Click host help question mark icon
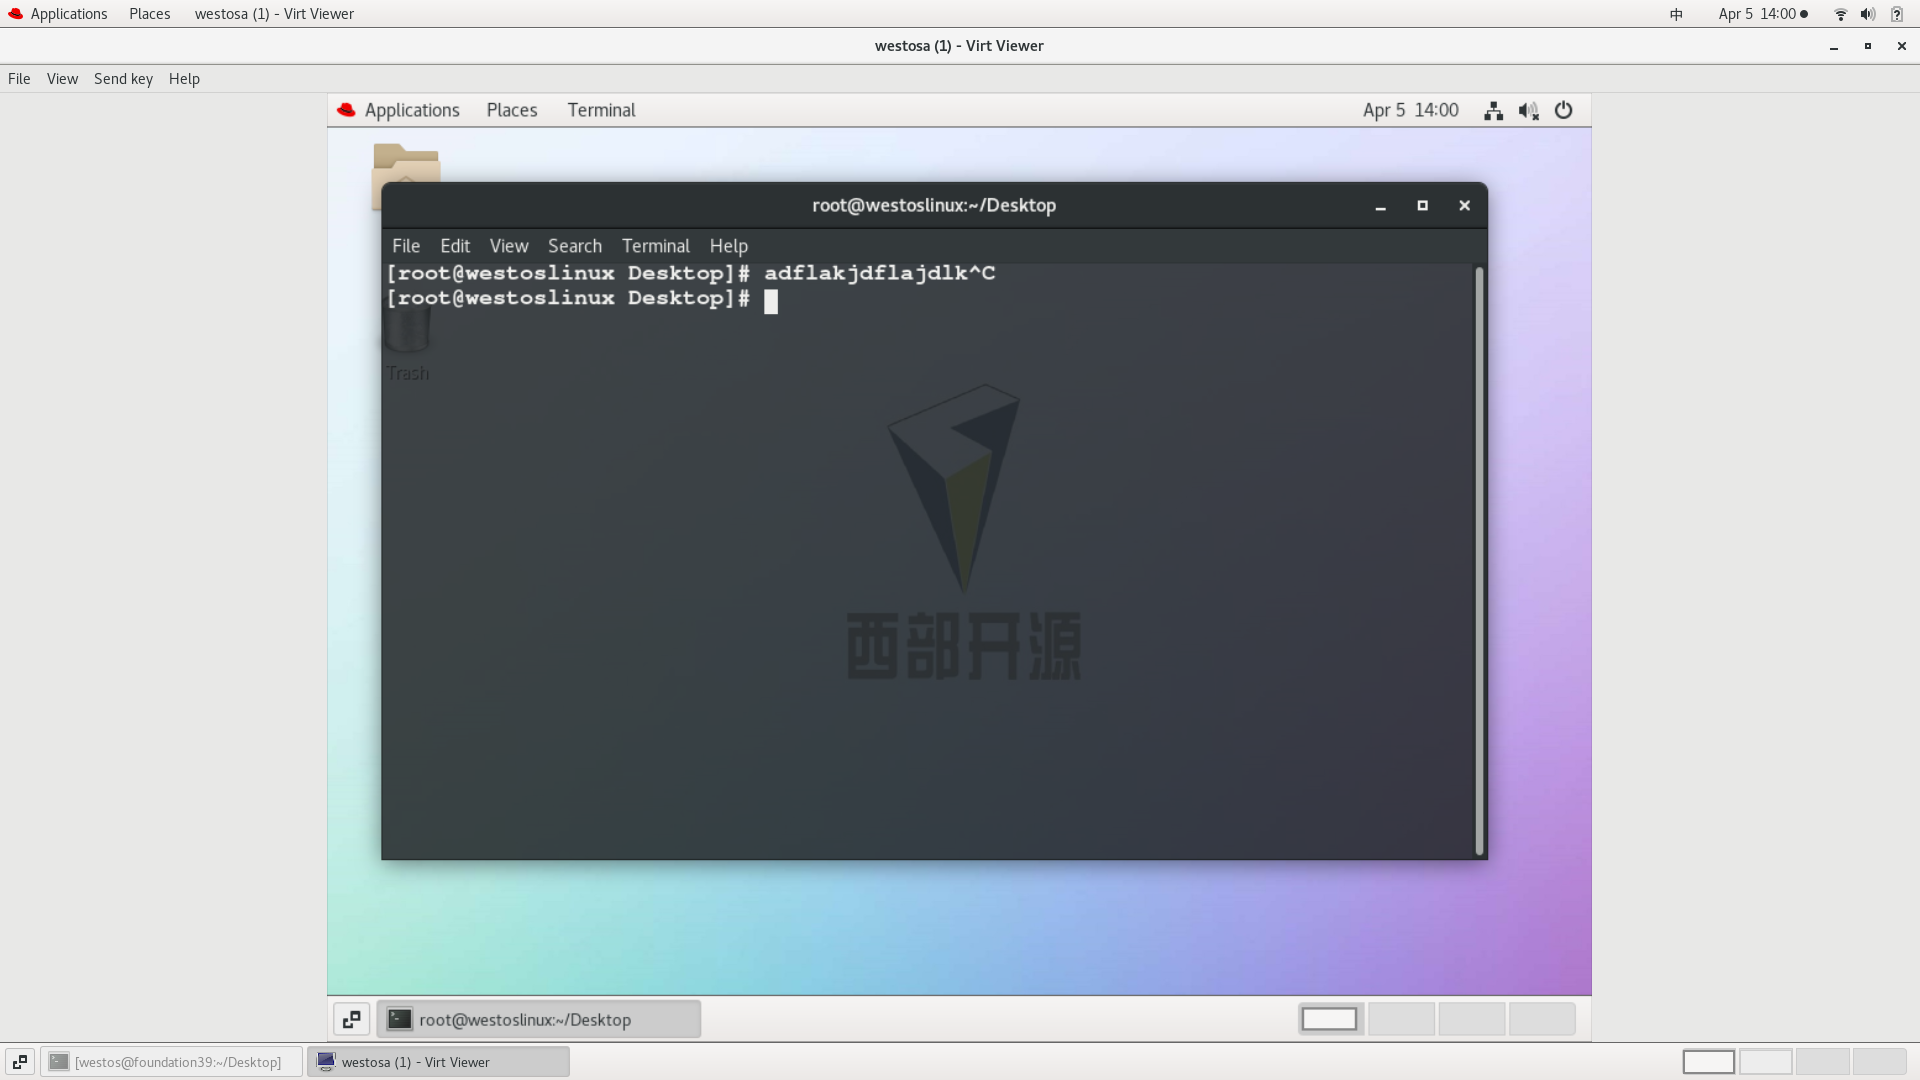 (x=1897, y=14)
